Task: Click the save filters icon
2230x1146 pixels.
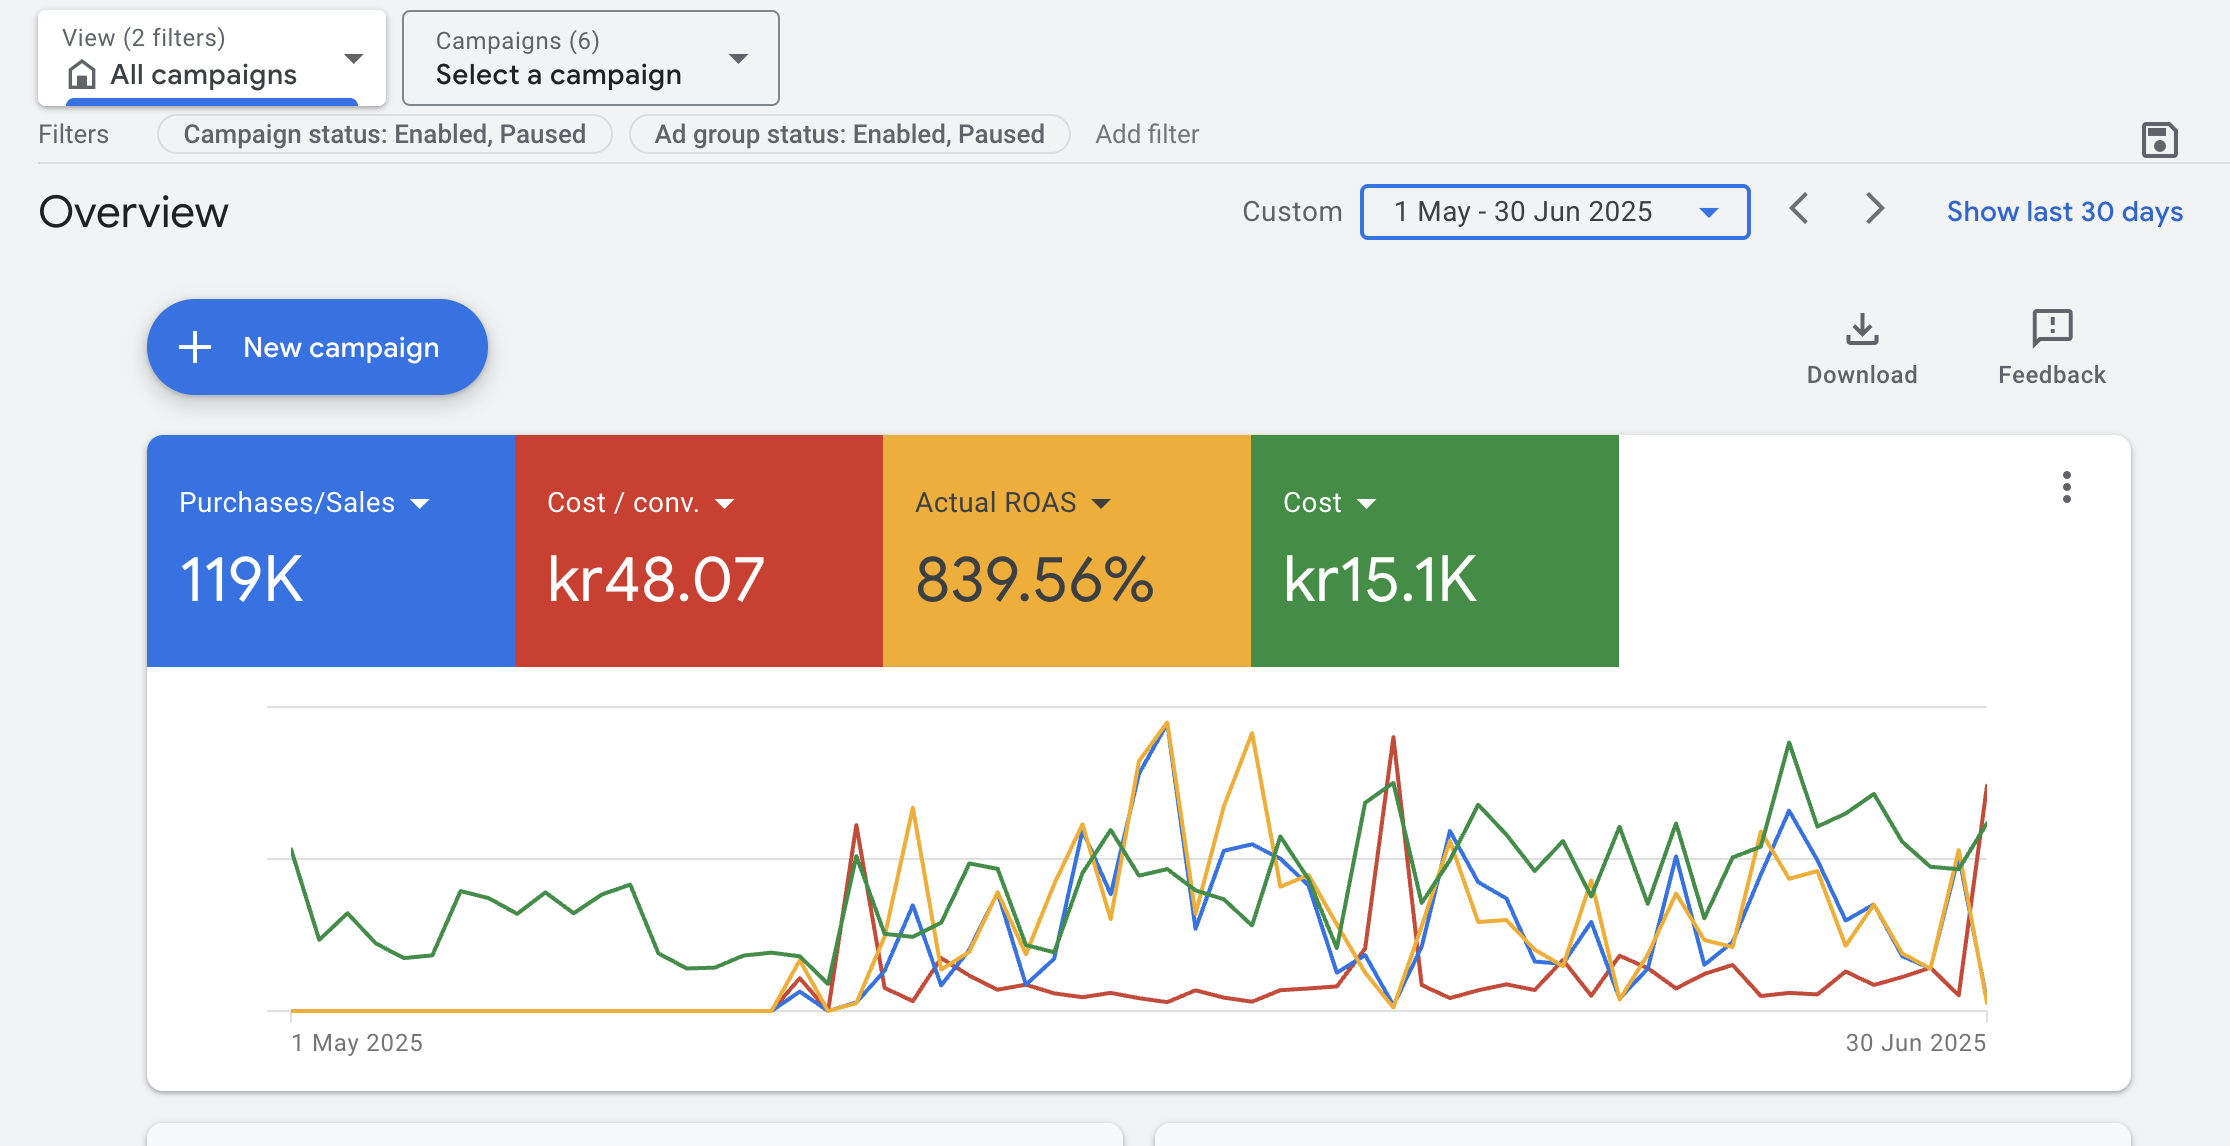Action: [x=2160, y=140]
